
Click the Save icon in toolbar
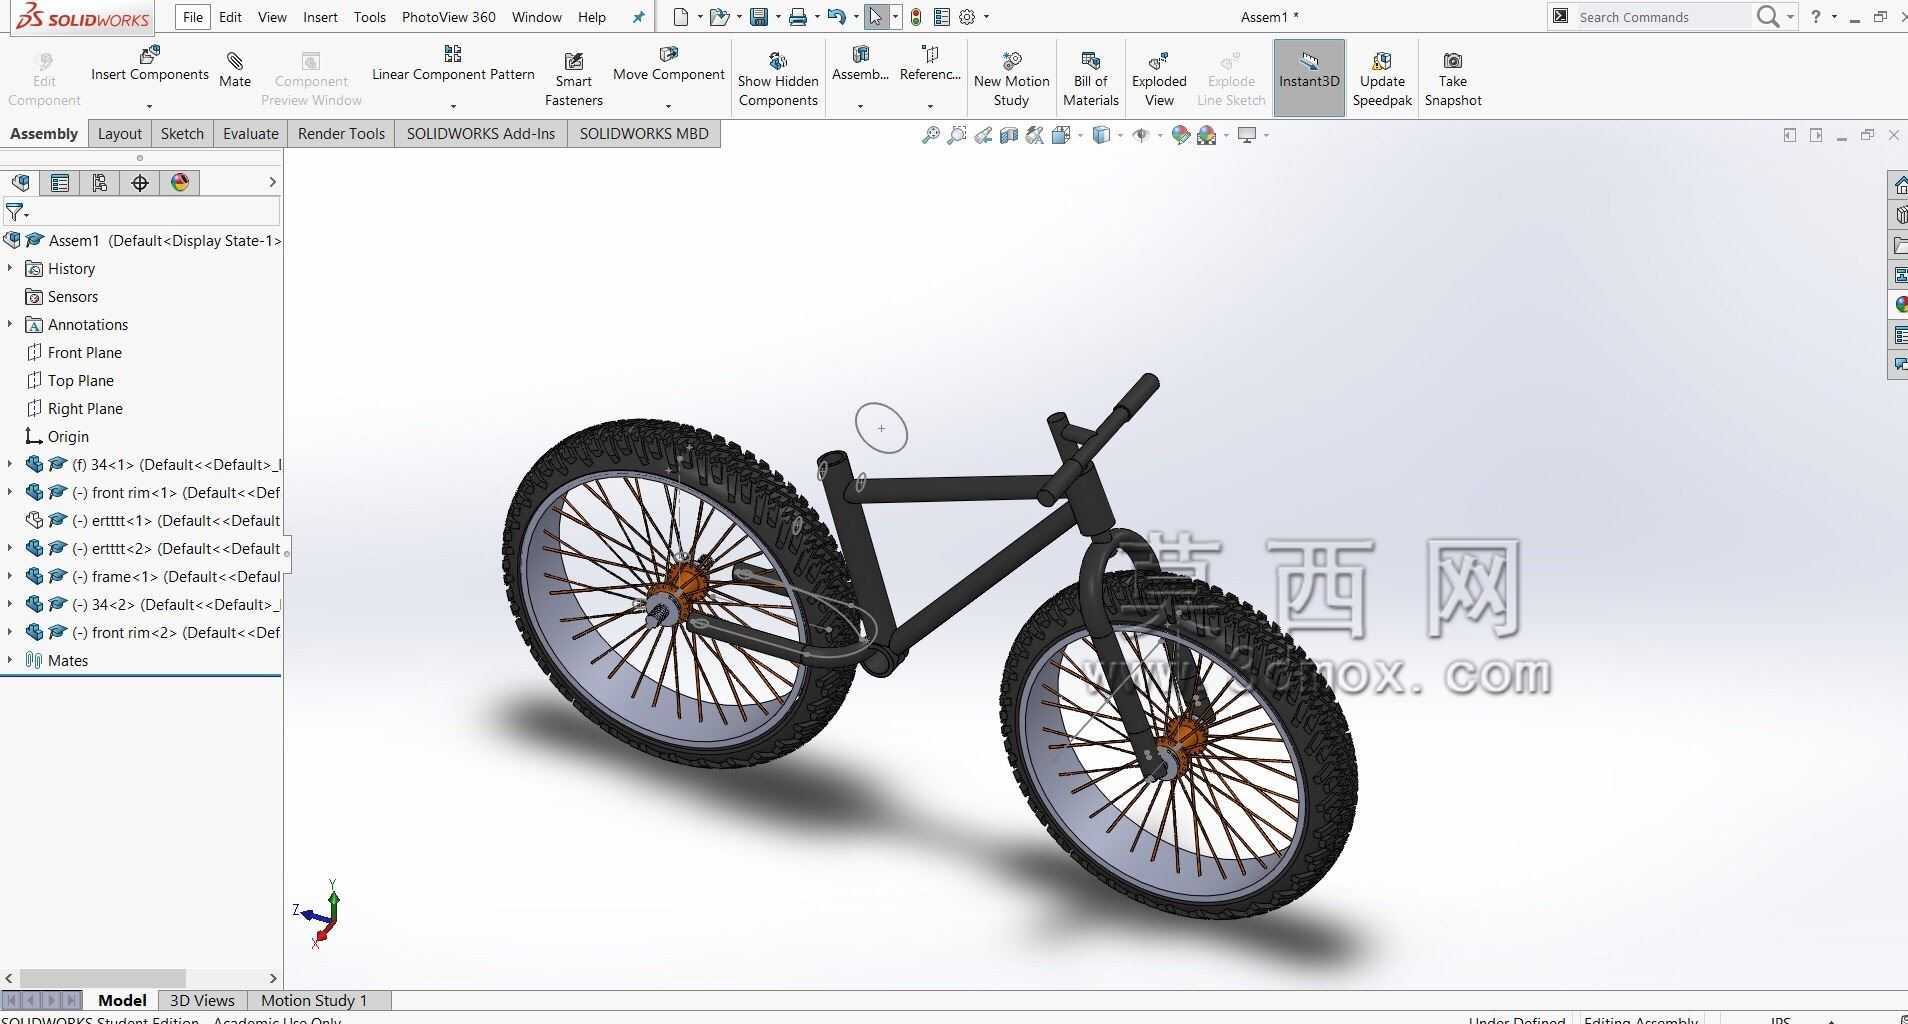tap(759, 17)
